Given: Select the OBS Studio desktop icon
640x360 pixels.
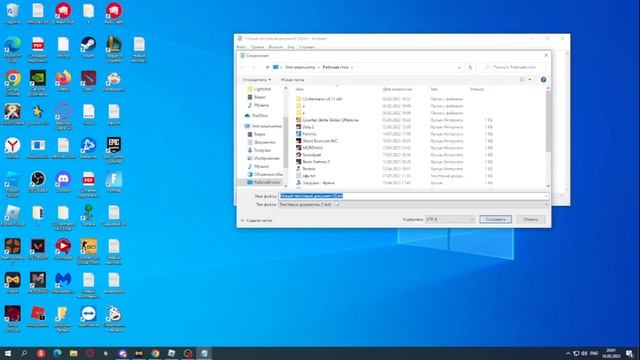Looking at the screenshot, I should point(38,182).
